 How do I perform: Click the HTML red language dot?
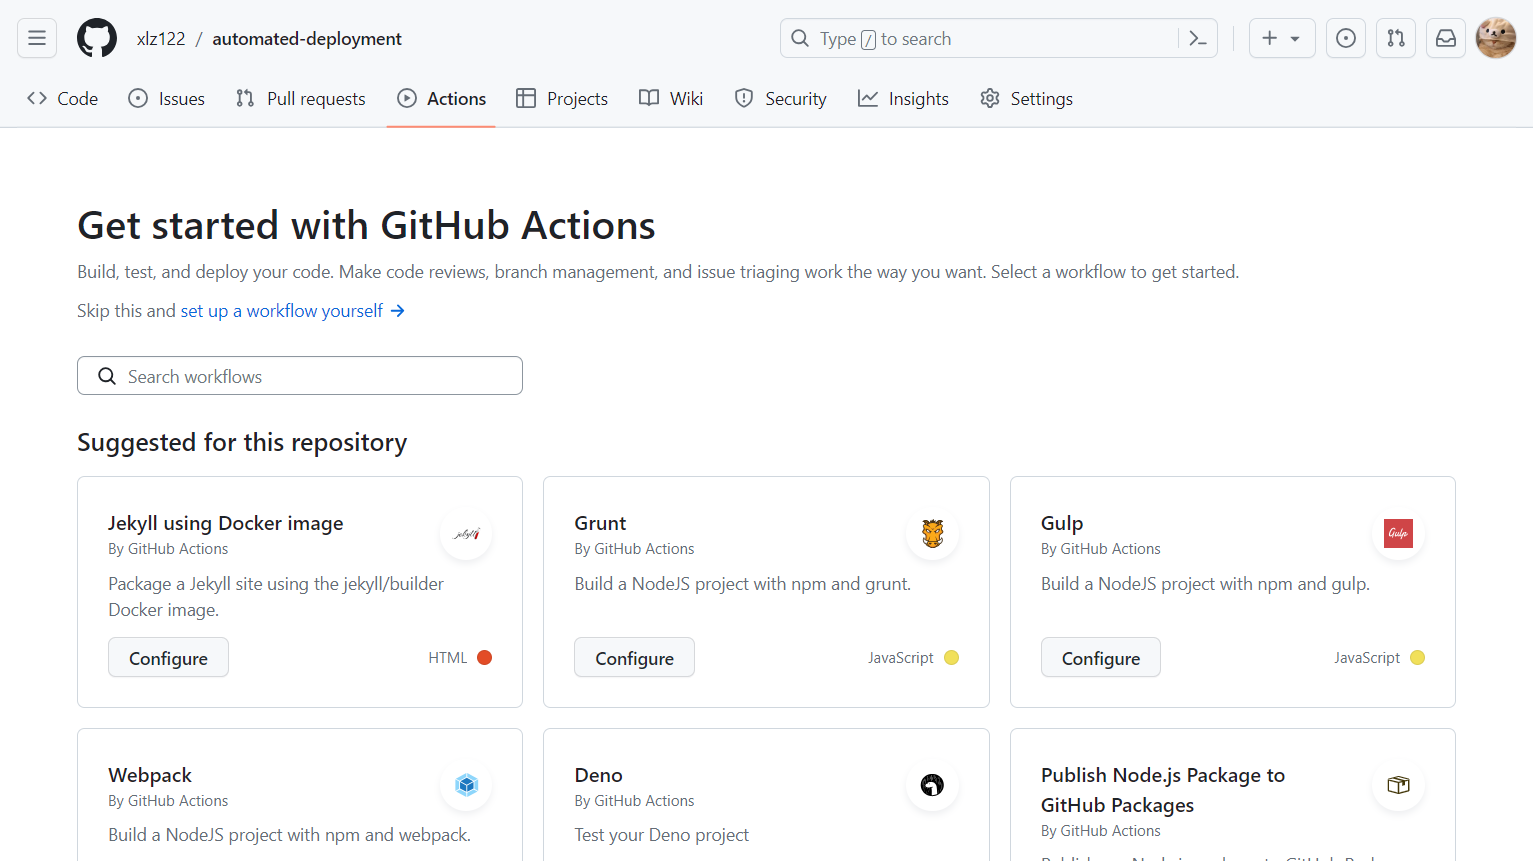point(485,657)
